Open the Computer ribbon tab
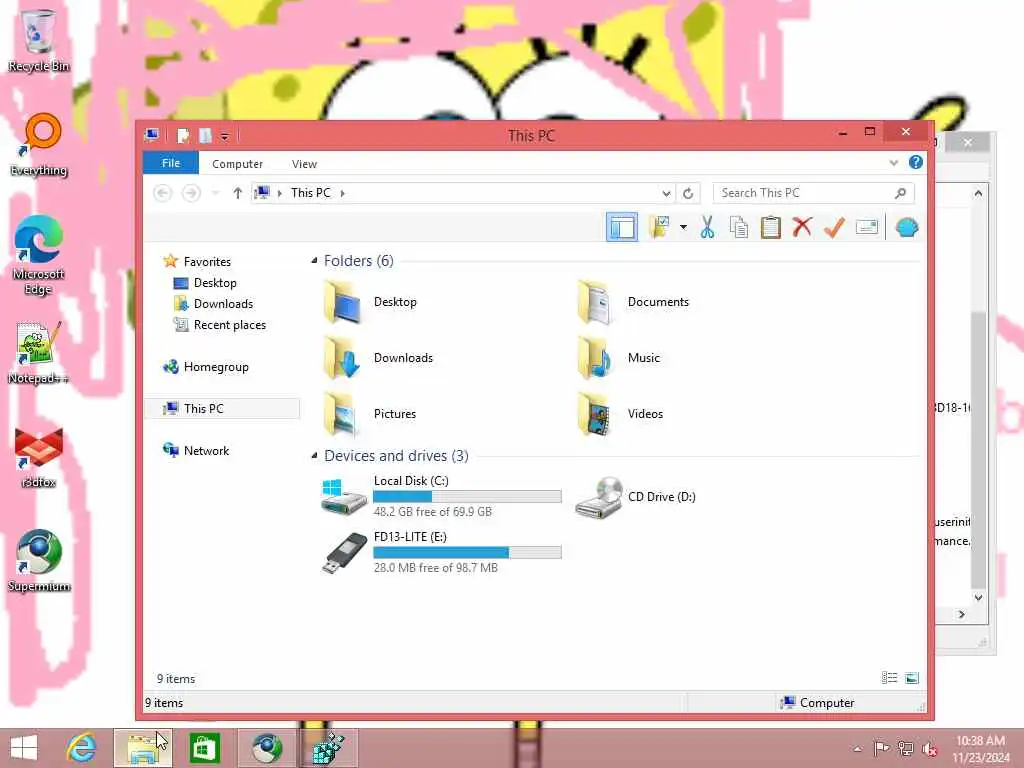Viewport: 1024px width, 768px height. click(x=237, y=164)
